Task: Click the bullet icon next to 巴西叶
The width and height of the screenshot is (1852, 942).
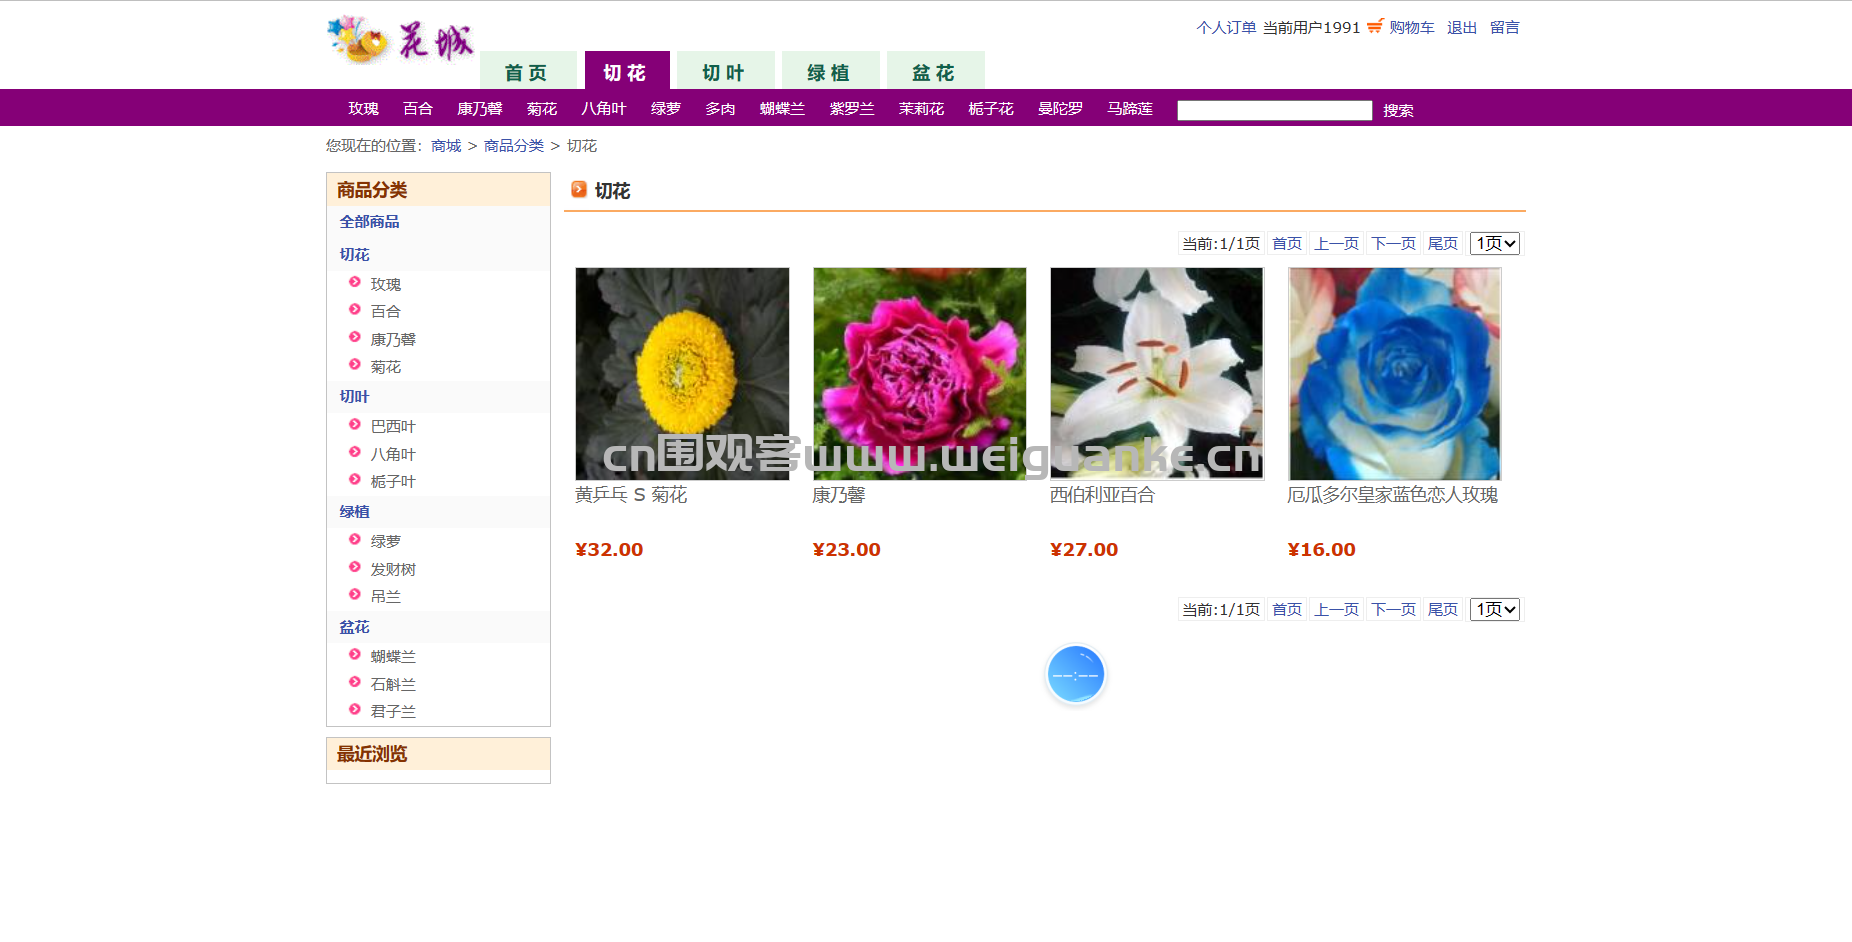Action: tap(355, 424)
